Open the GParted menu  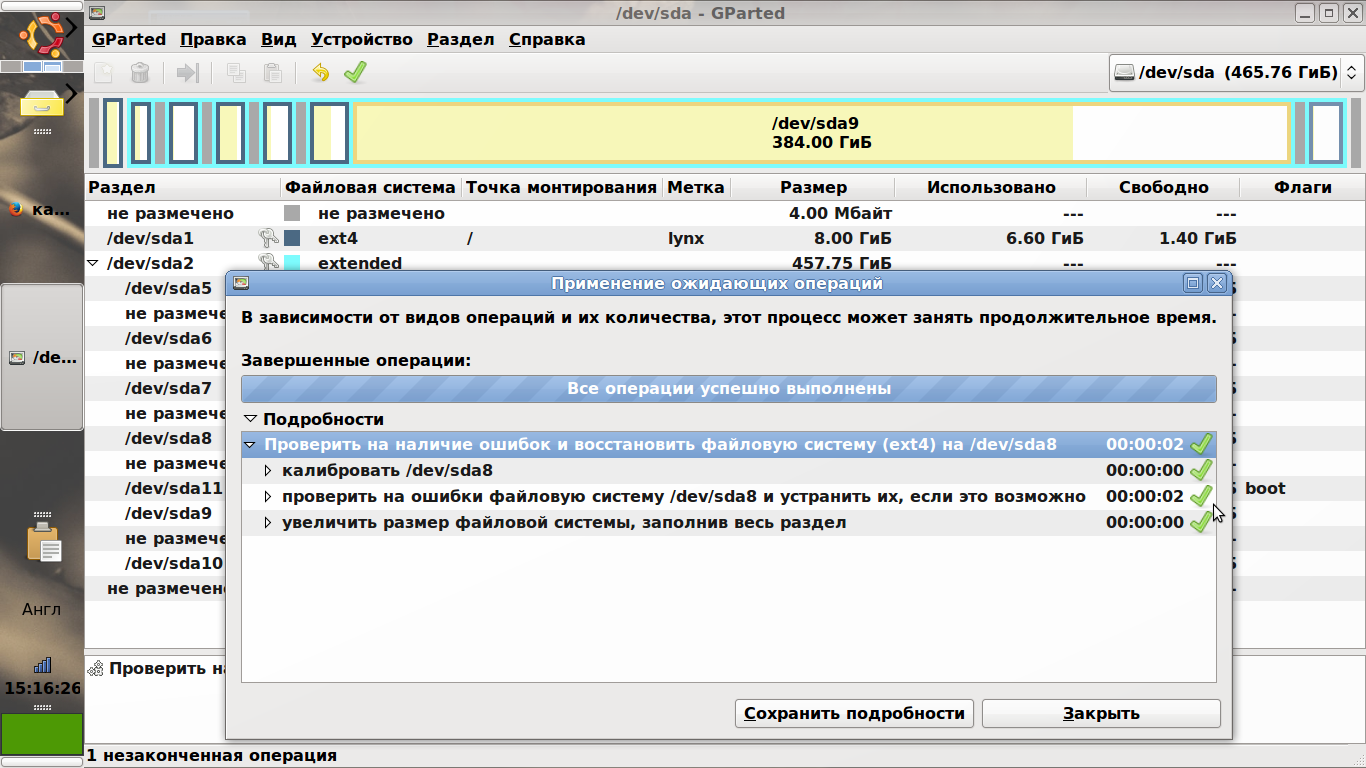(129, 40)
